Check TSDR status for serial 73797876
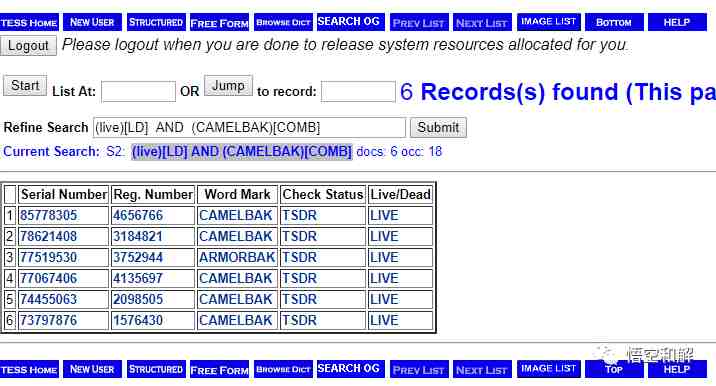716x386 pixels. click(299, 320)
